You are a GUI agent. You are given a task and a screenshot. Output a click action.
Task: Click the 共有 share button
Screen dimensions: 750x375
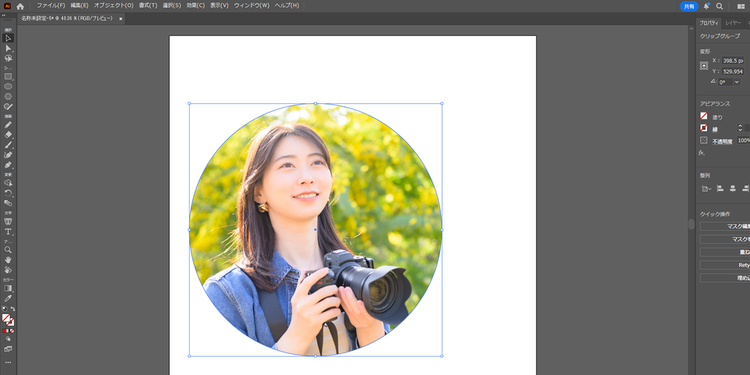689,6
